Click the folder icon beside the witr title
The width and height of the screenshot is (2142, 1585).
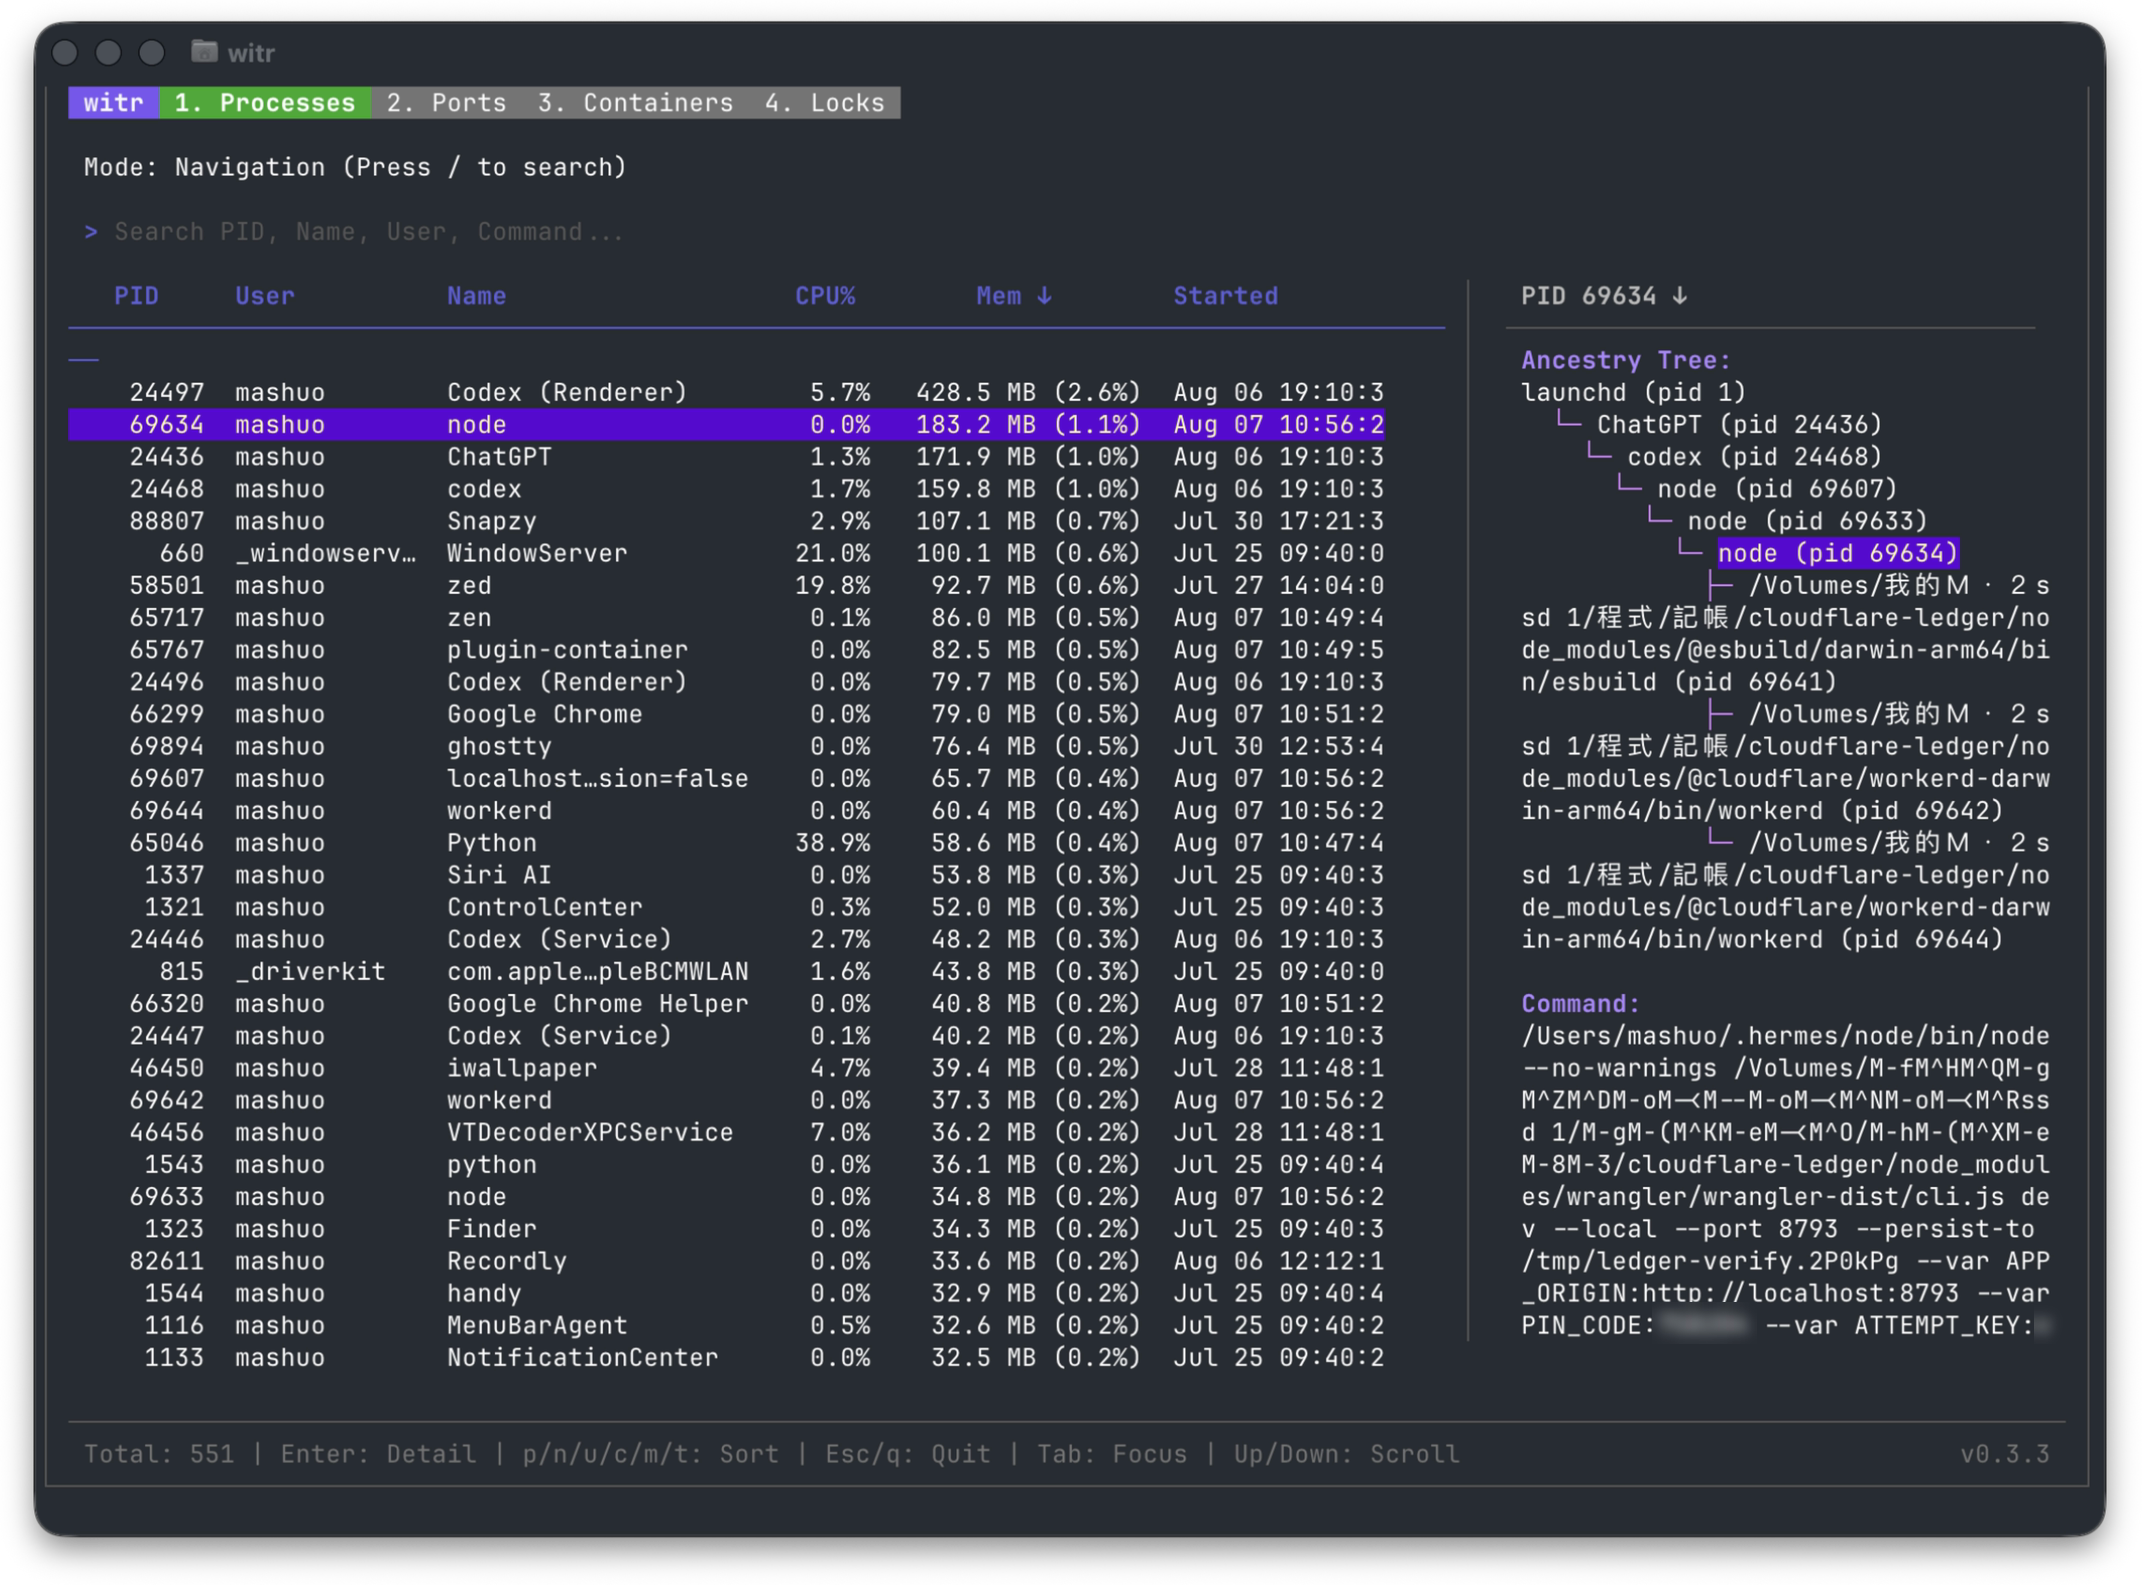(x=204, y=51)
